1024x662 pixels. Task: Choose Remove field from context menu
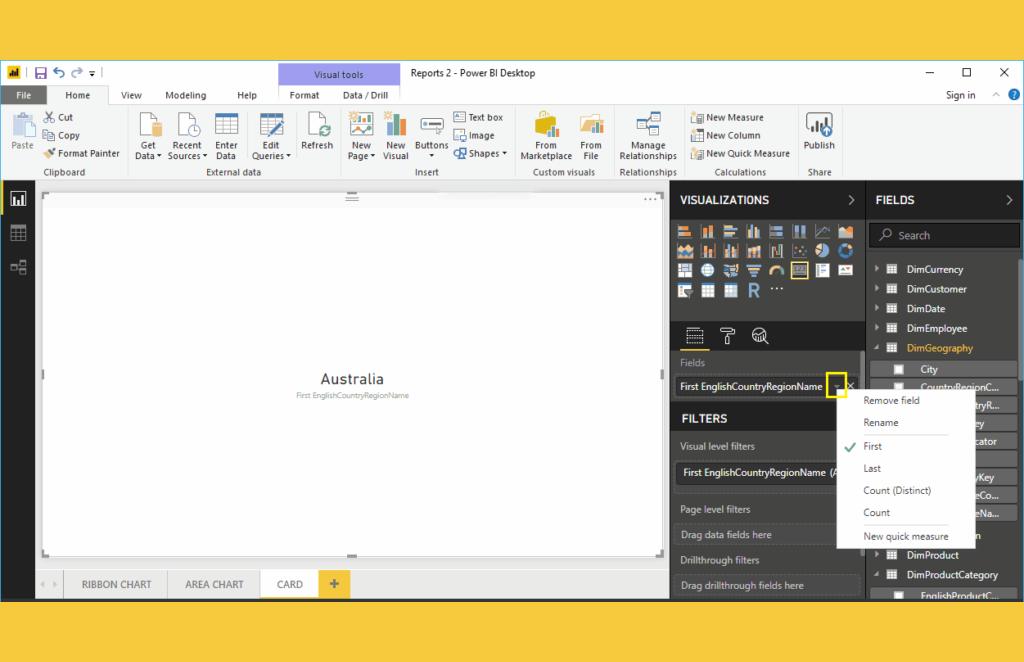[x=891, y=400]
